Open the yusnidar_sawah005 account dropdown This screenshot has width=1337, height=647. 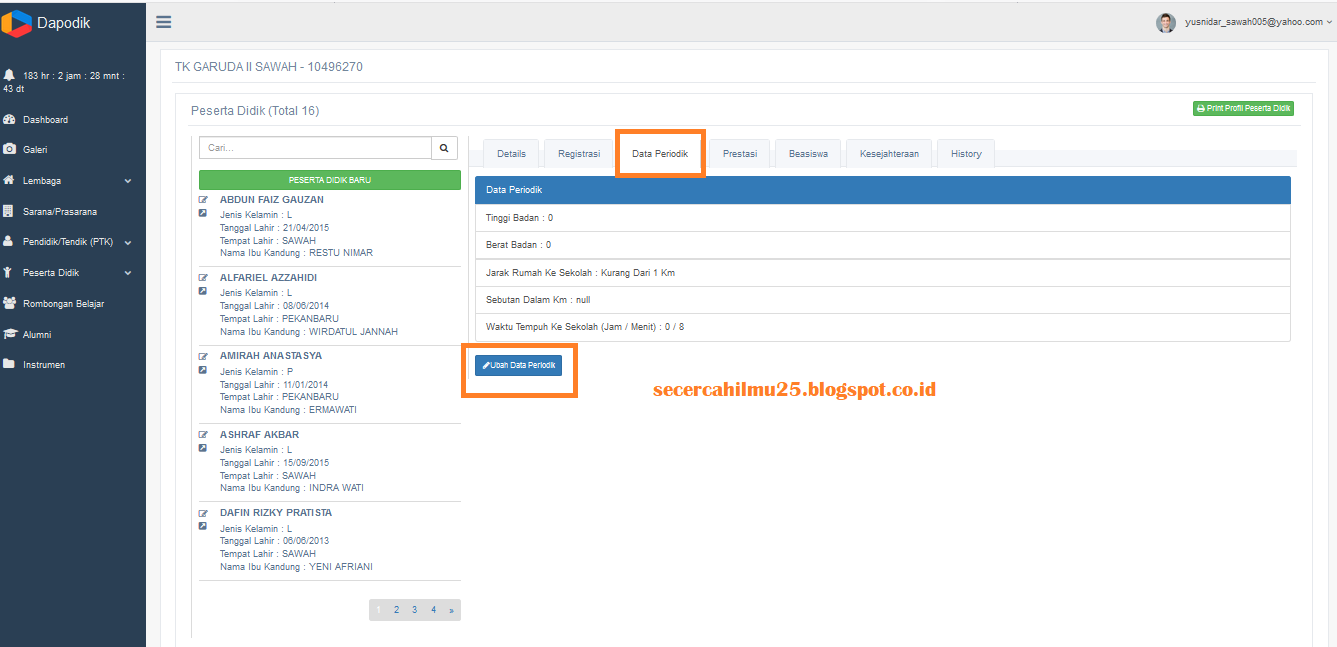pos(1258,22)
